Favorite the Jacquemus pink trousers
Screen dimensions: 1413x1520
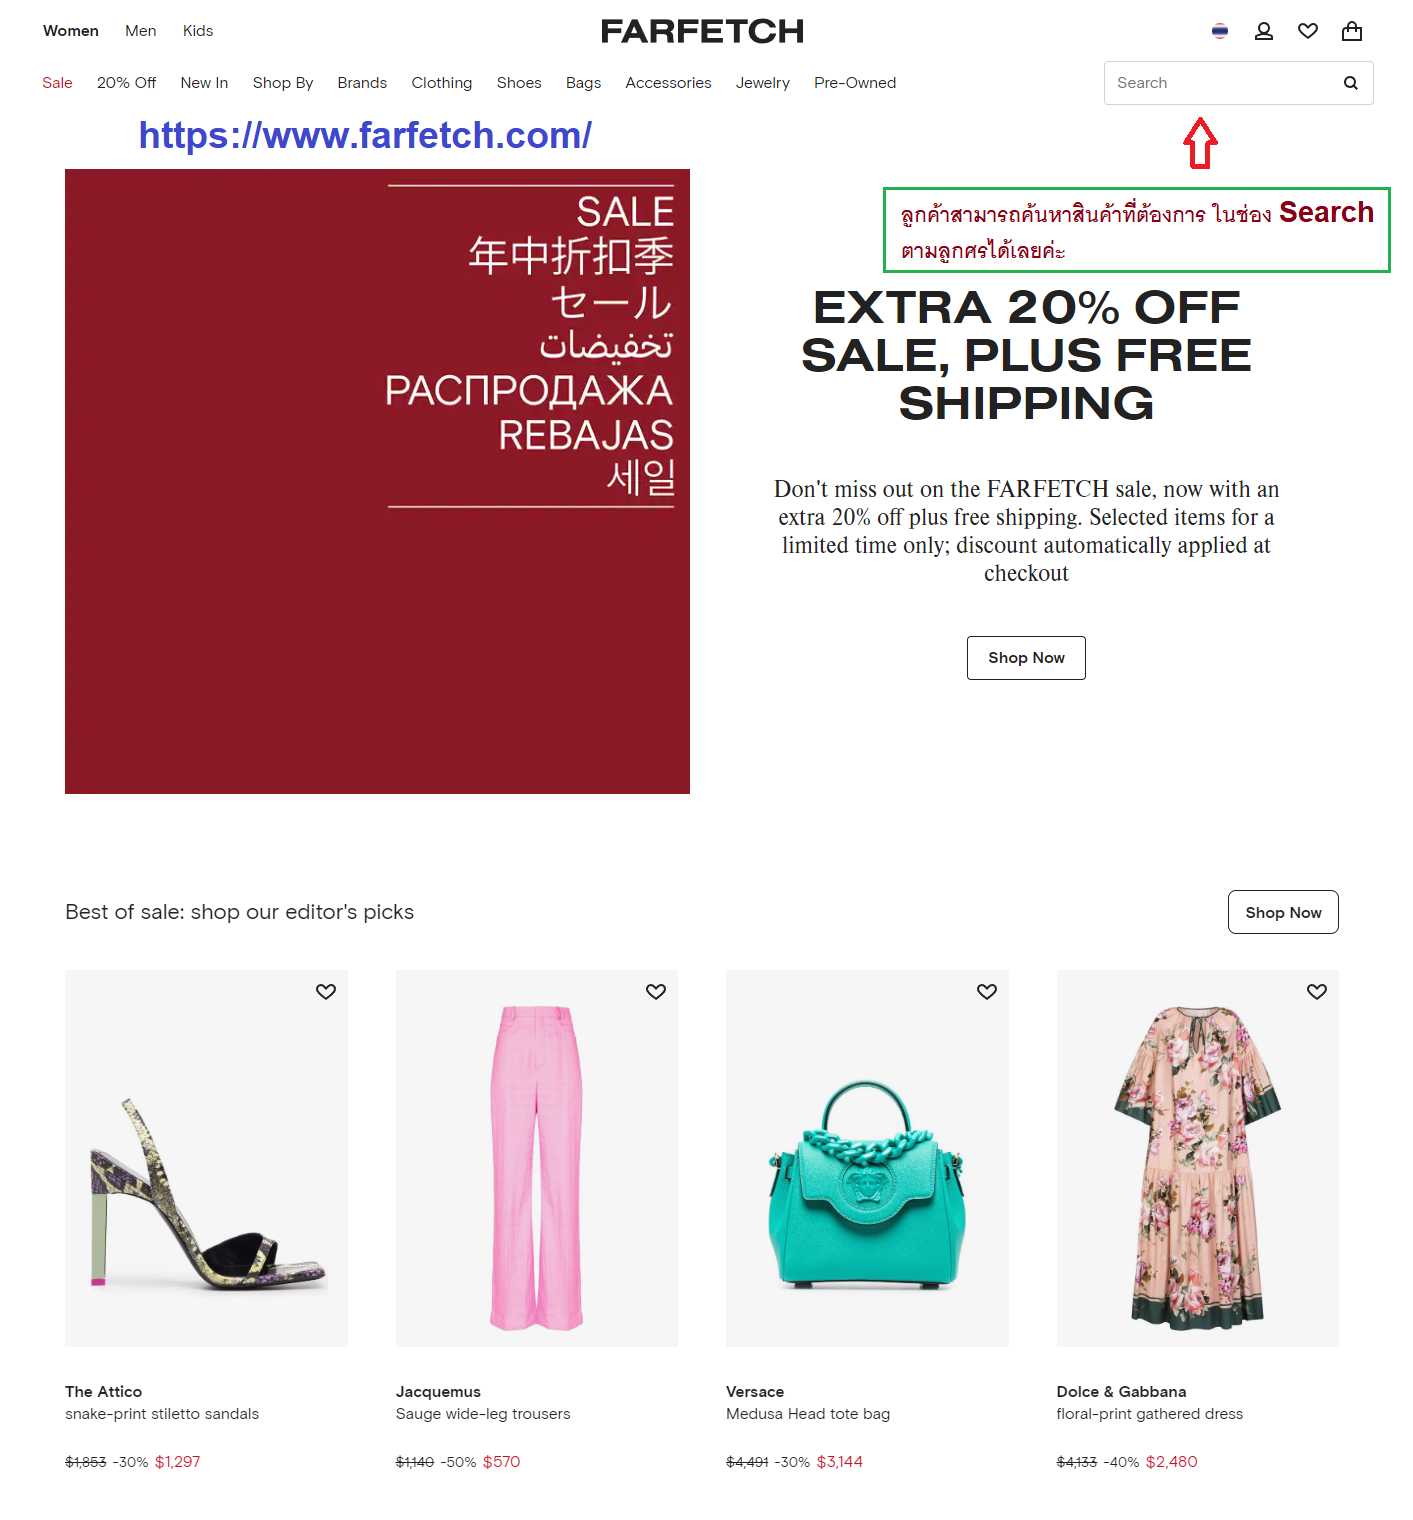[655, 991]
